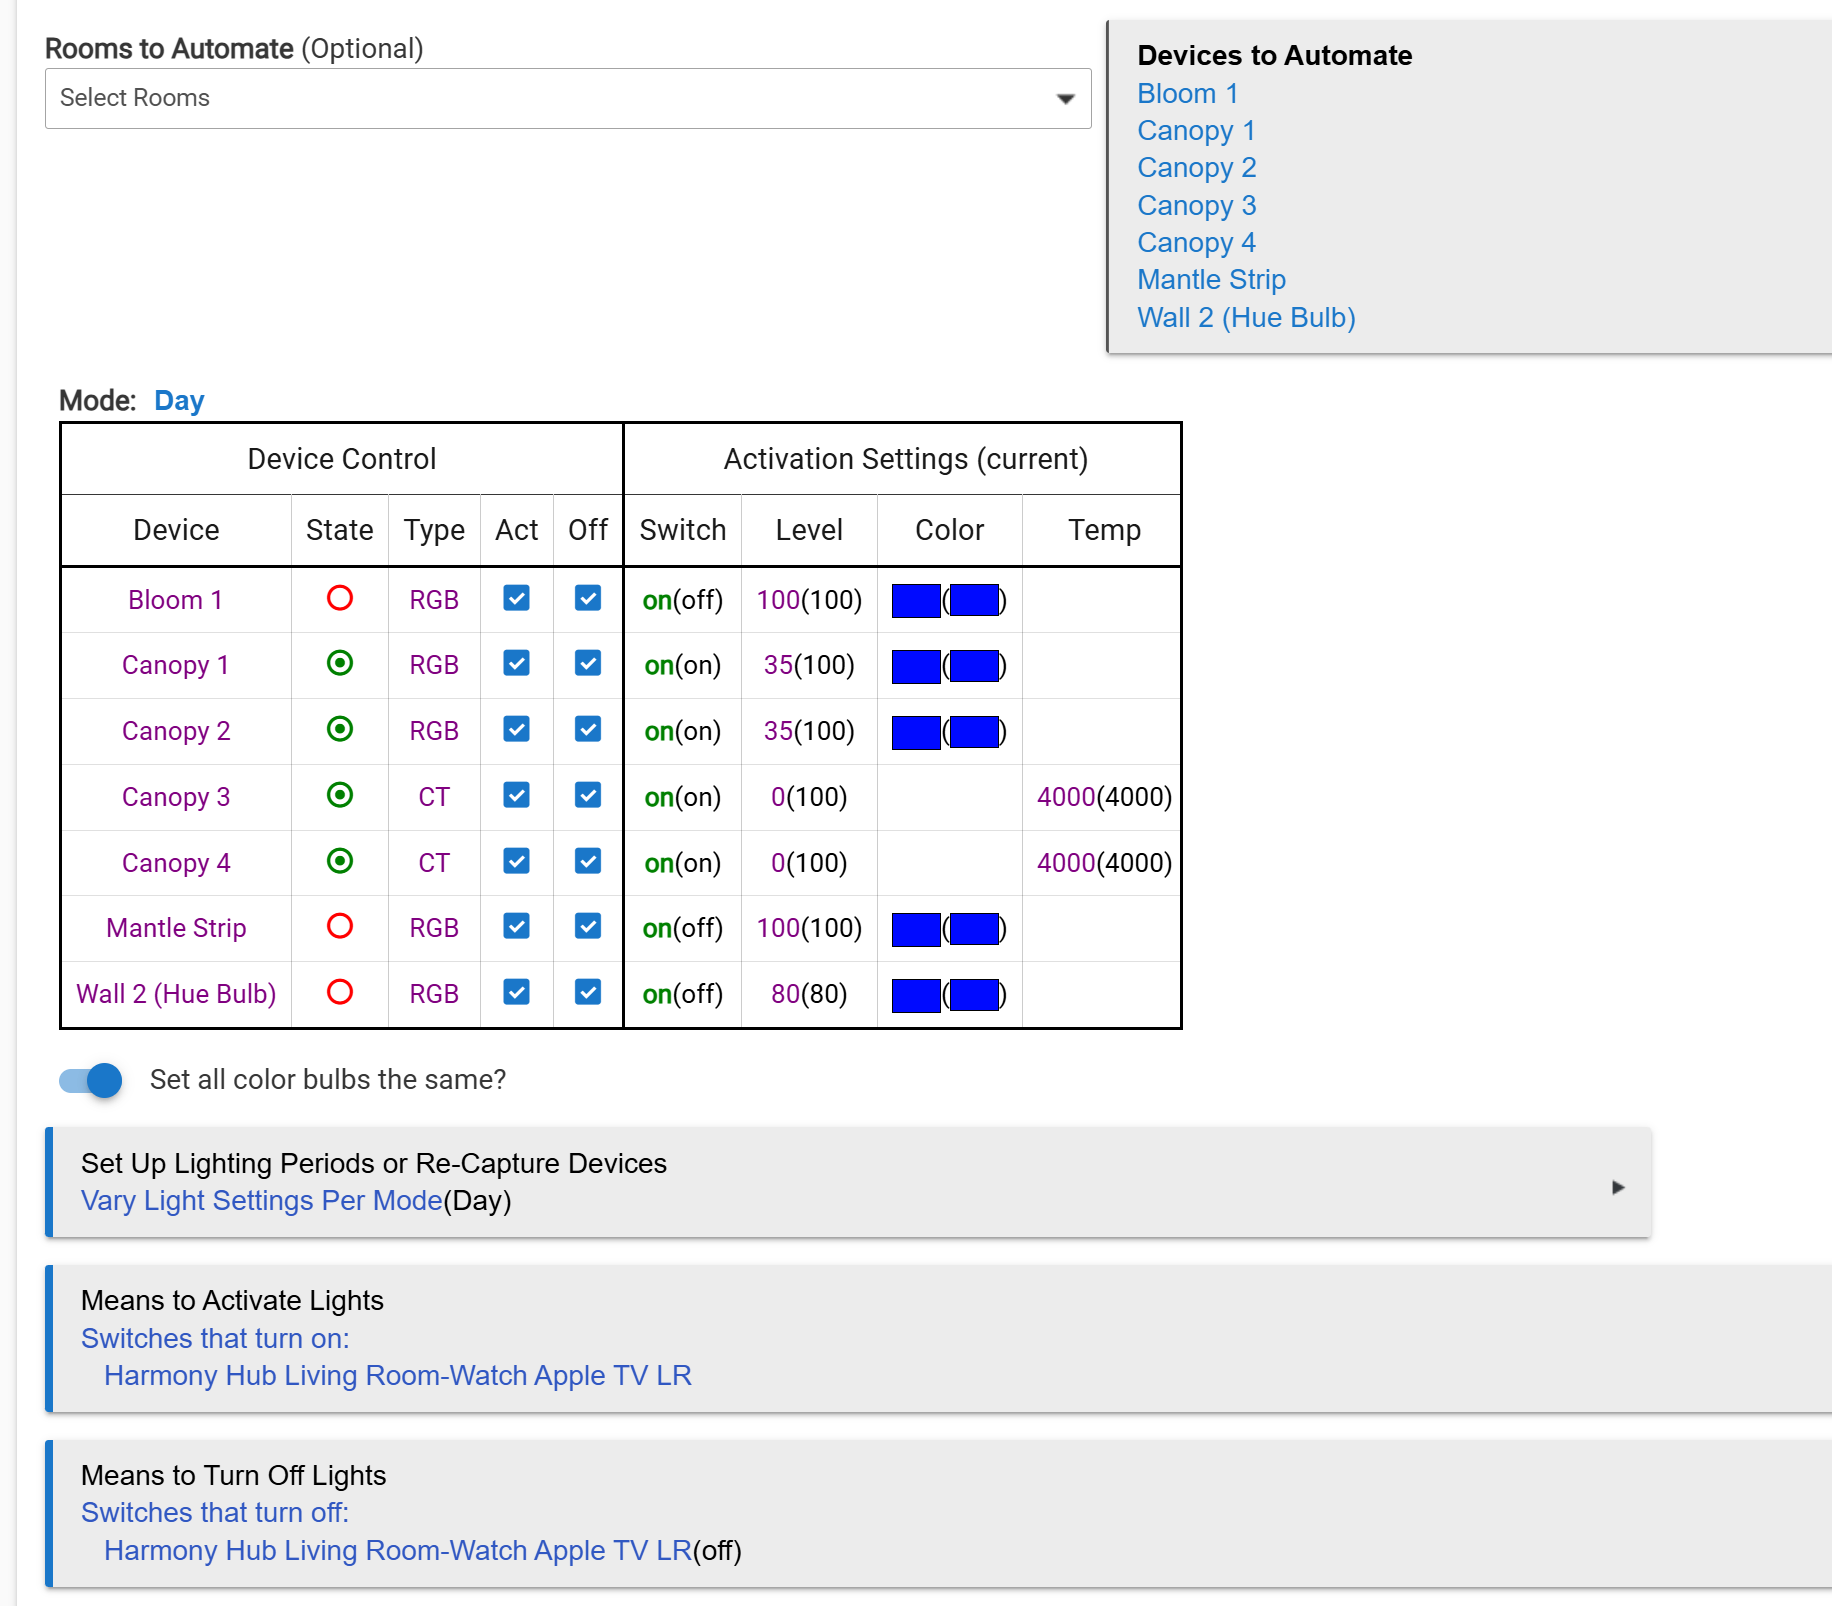Click the red state icon for Wall 2 (Hue Bulb)
Viewport: 1832px width, 1606px height.
(340, 993)
